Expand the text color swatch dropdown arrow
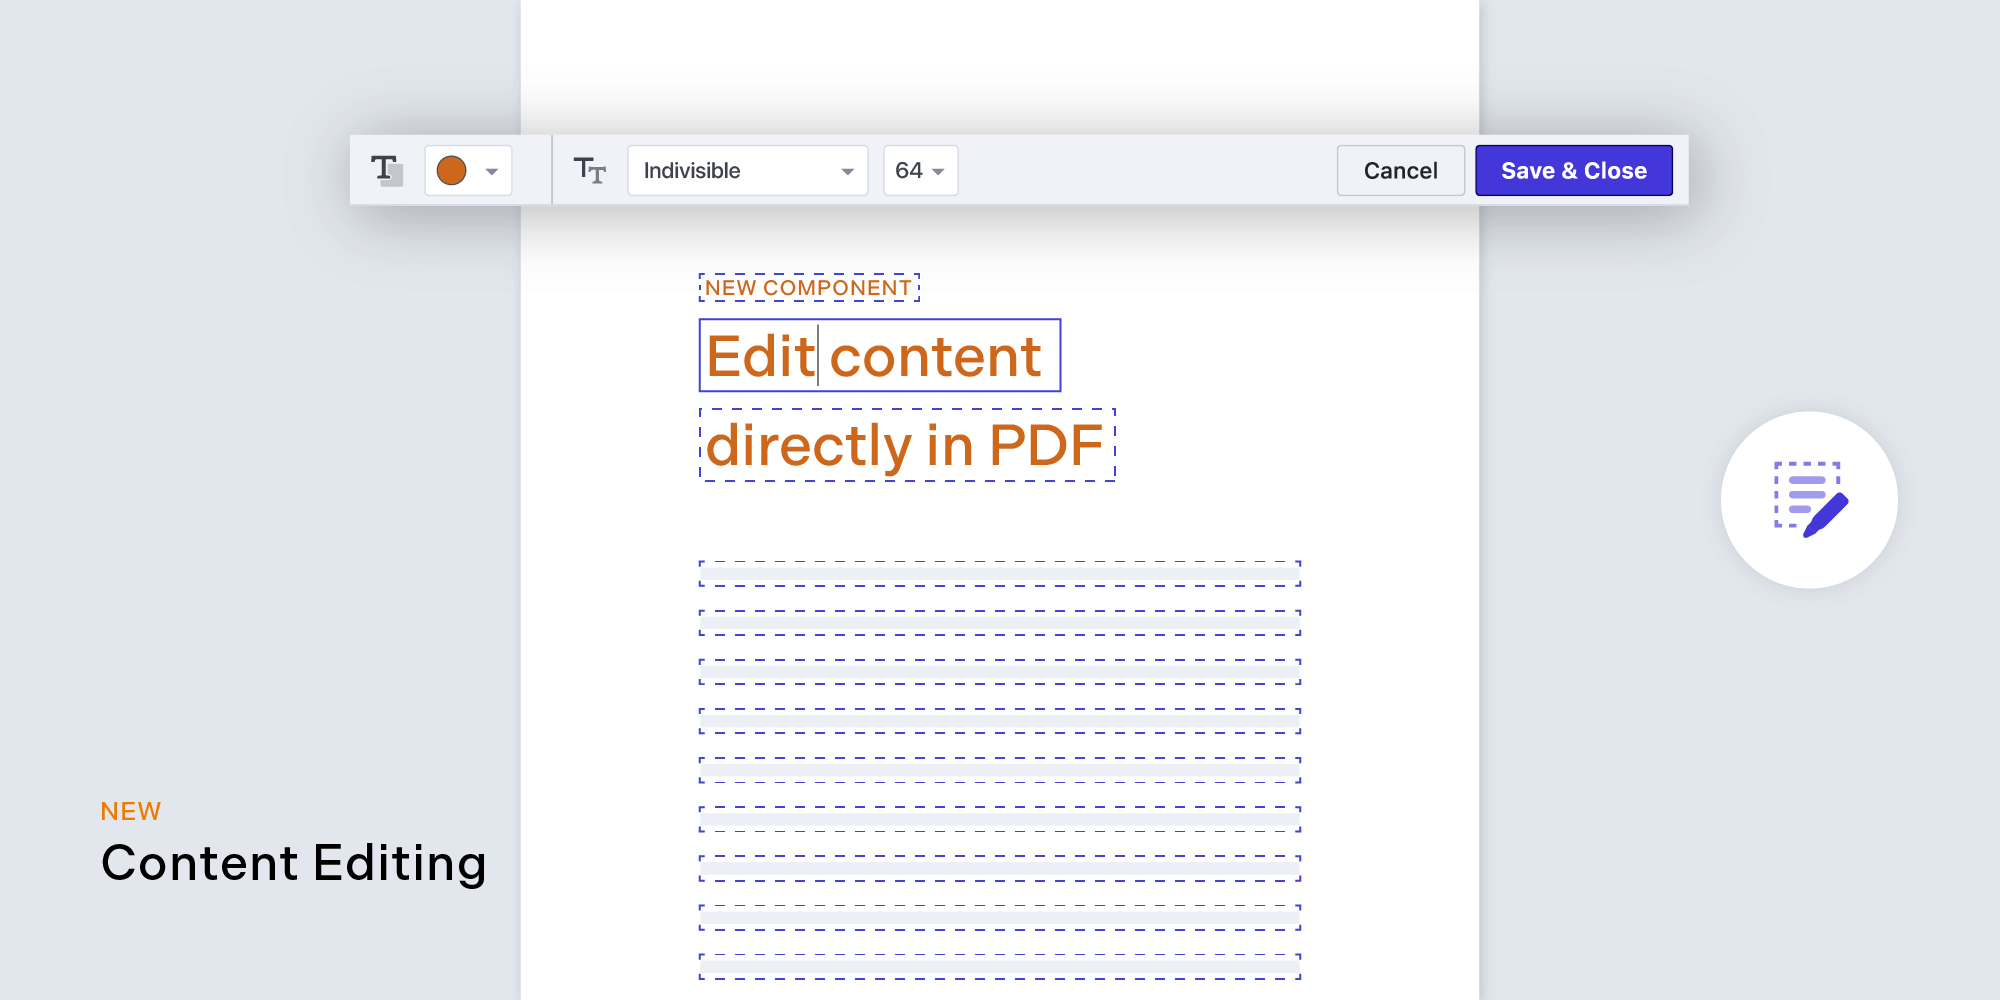Viewport: 2000px width, 1000px height. pyautogui.click(x=491, y=170)
